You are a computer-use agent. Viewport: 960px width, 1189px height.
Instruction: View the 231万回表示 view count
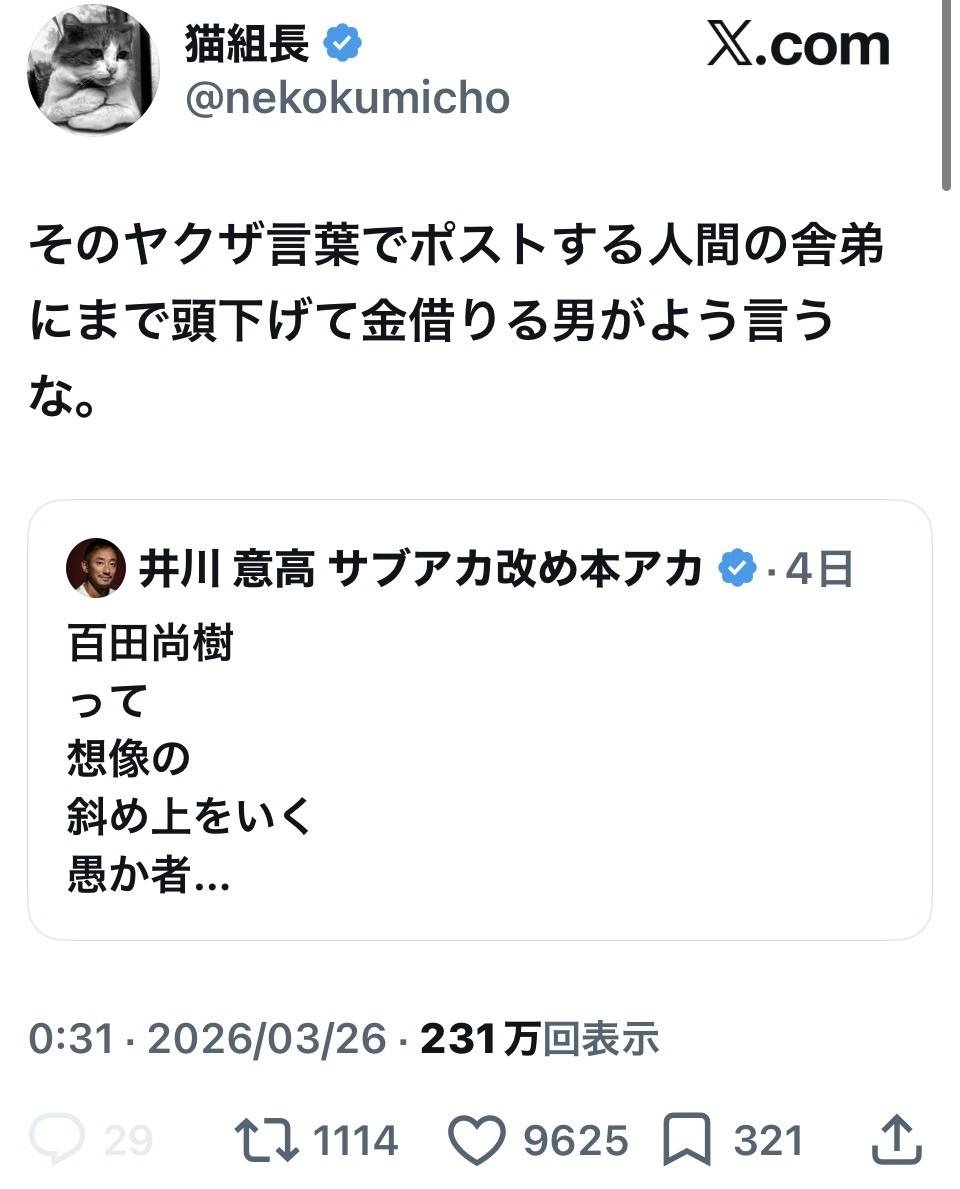pyautogui.click(x=539, y=1040)
